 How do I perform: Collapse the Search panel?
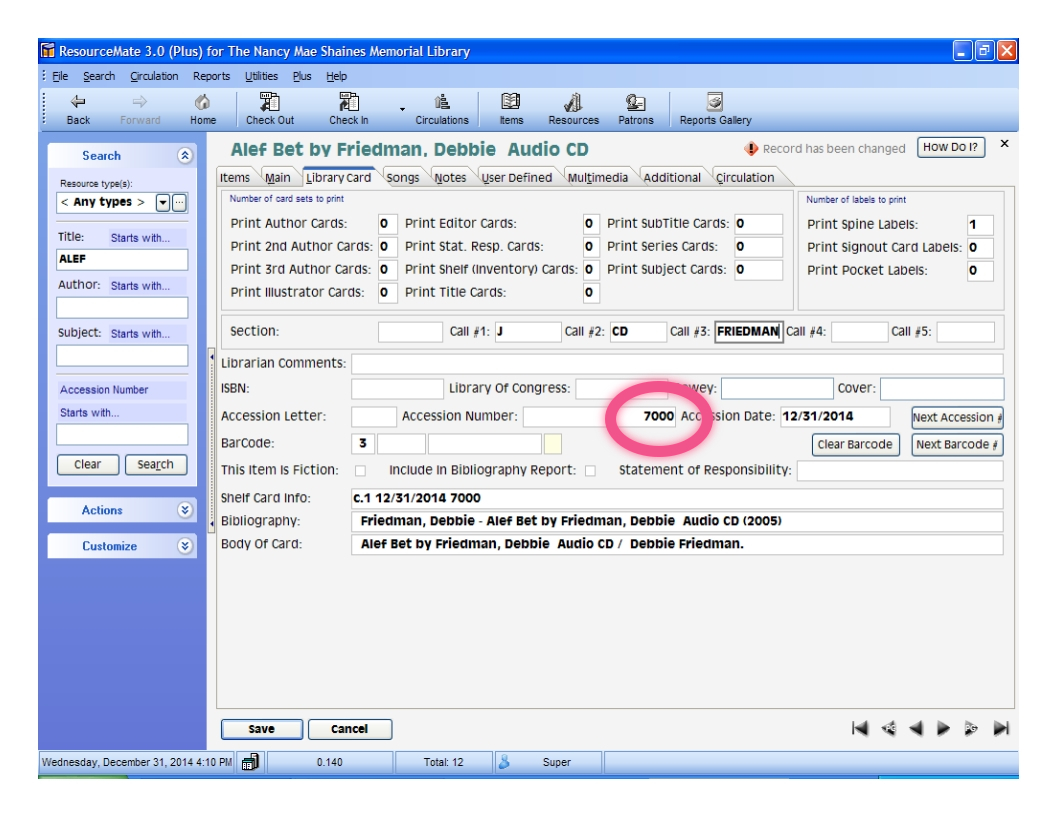[183, 156]
